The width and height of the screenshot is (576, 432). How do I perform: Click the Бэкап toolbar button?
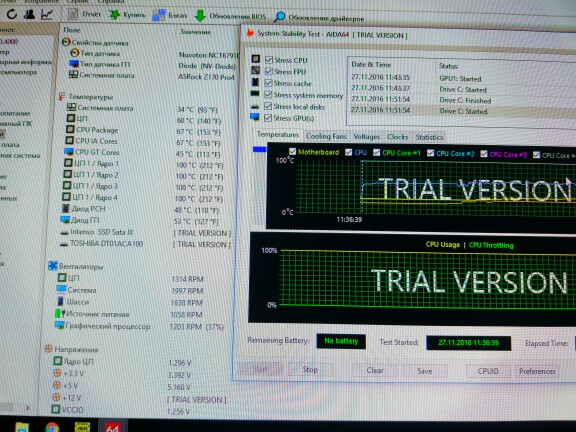coord(169,15)
